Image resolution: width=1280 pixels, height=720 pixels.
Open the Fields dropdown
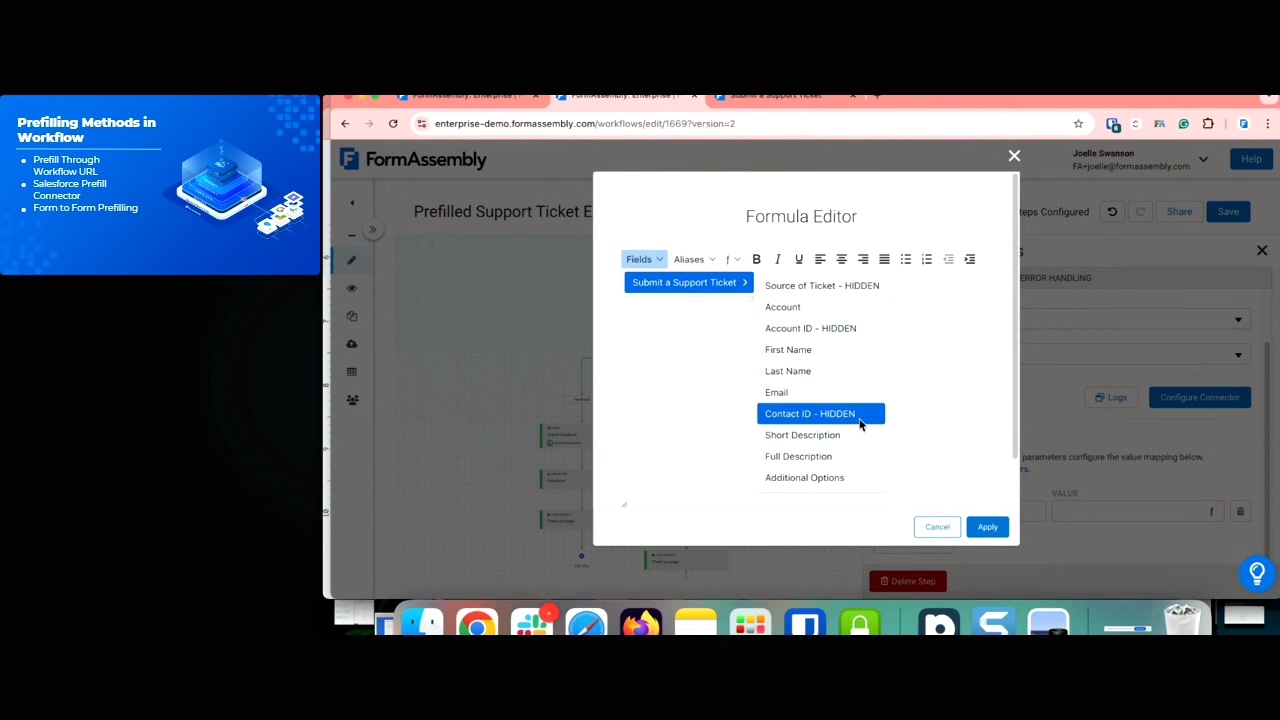pos(644,259)
